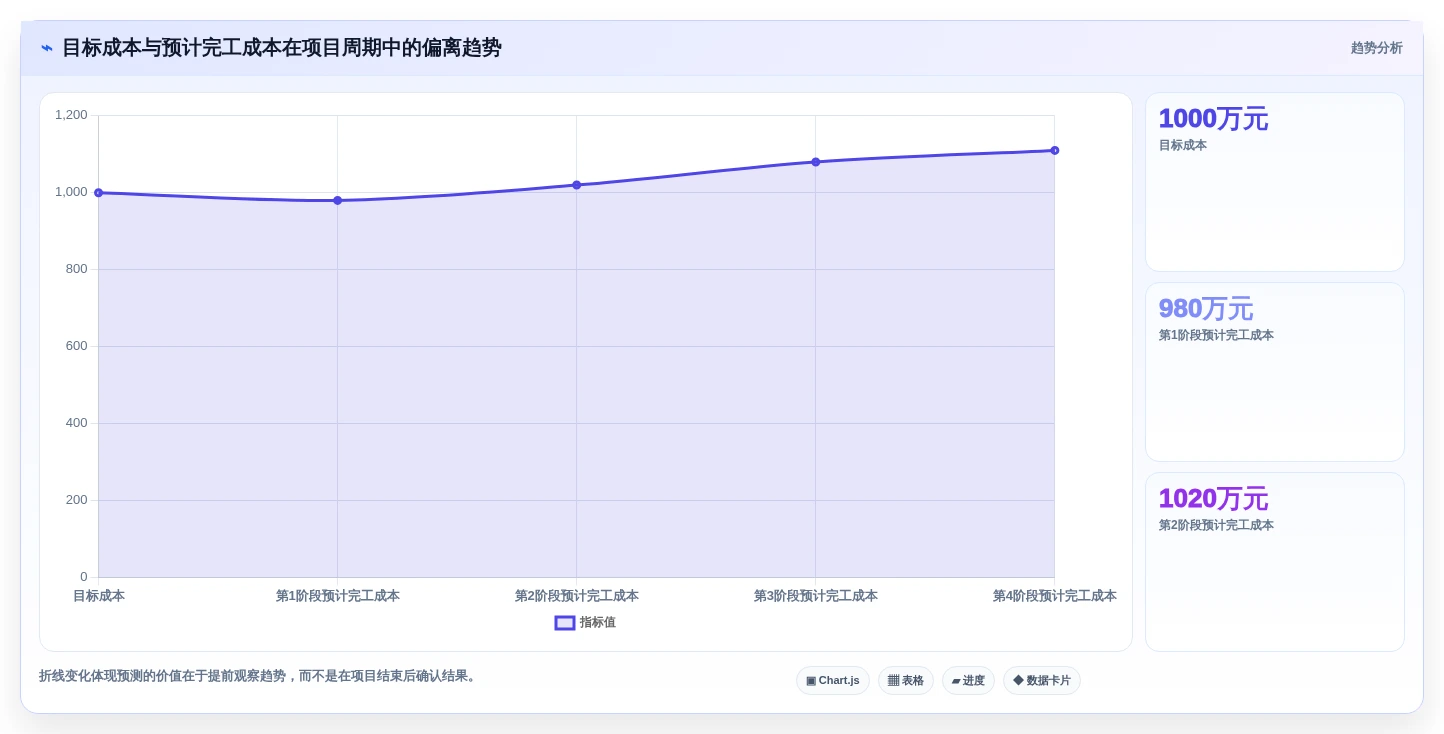Click the chart title 目标成本与预计完工成本 heading

pos(282,48)
